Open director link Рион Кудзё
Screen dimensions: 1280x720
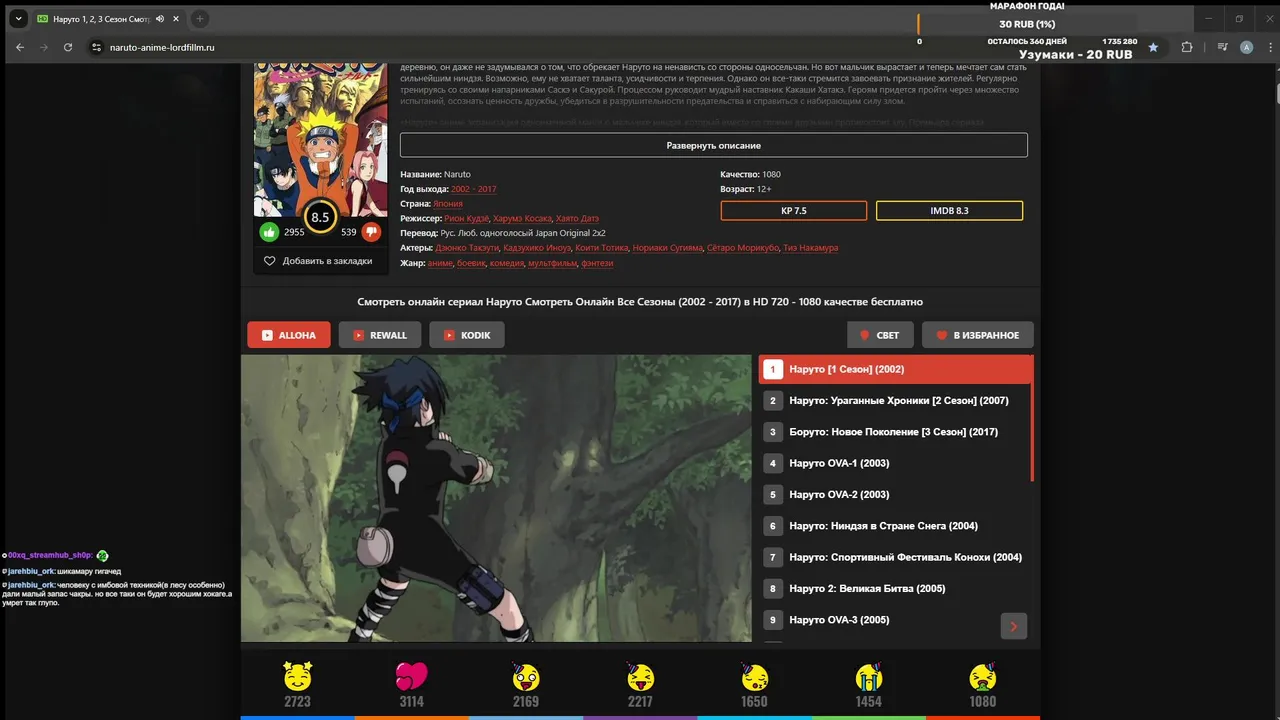467,218
